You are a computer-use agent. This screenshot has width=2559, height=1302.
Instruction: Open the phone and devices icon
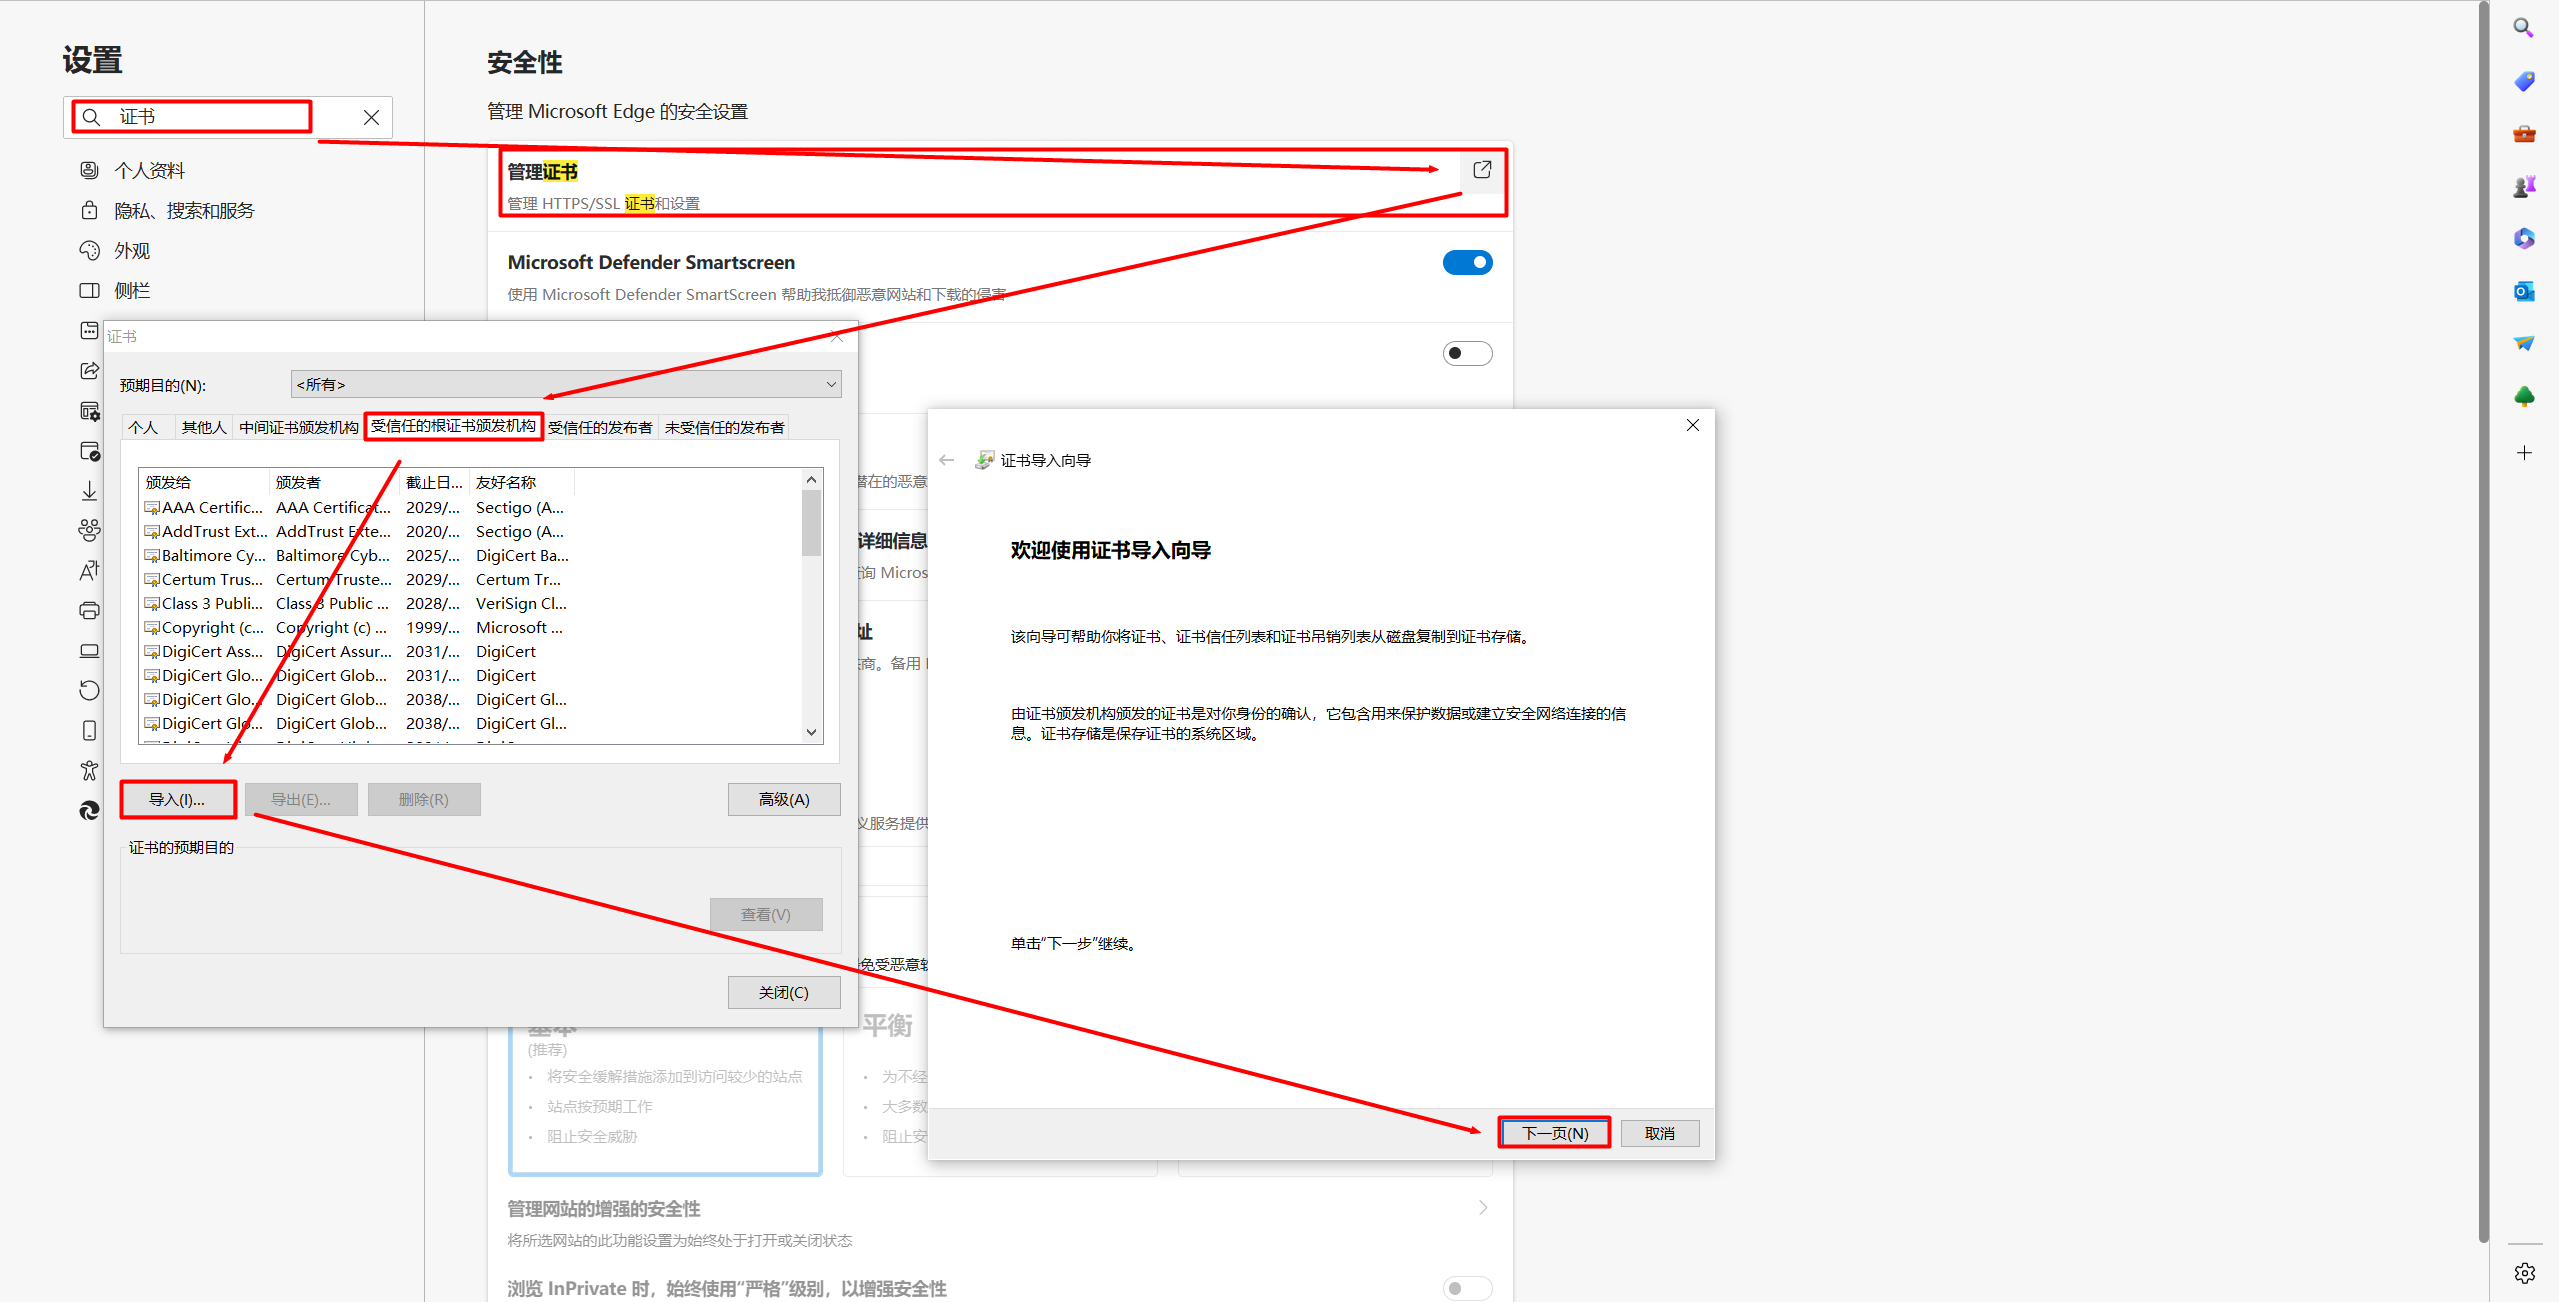click(x=89, y=730)
